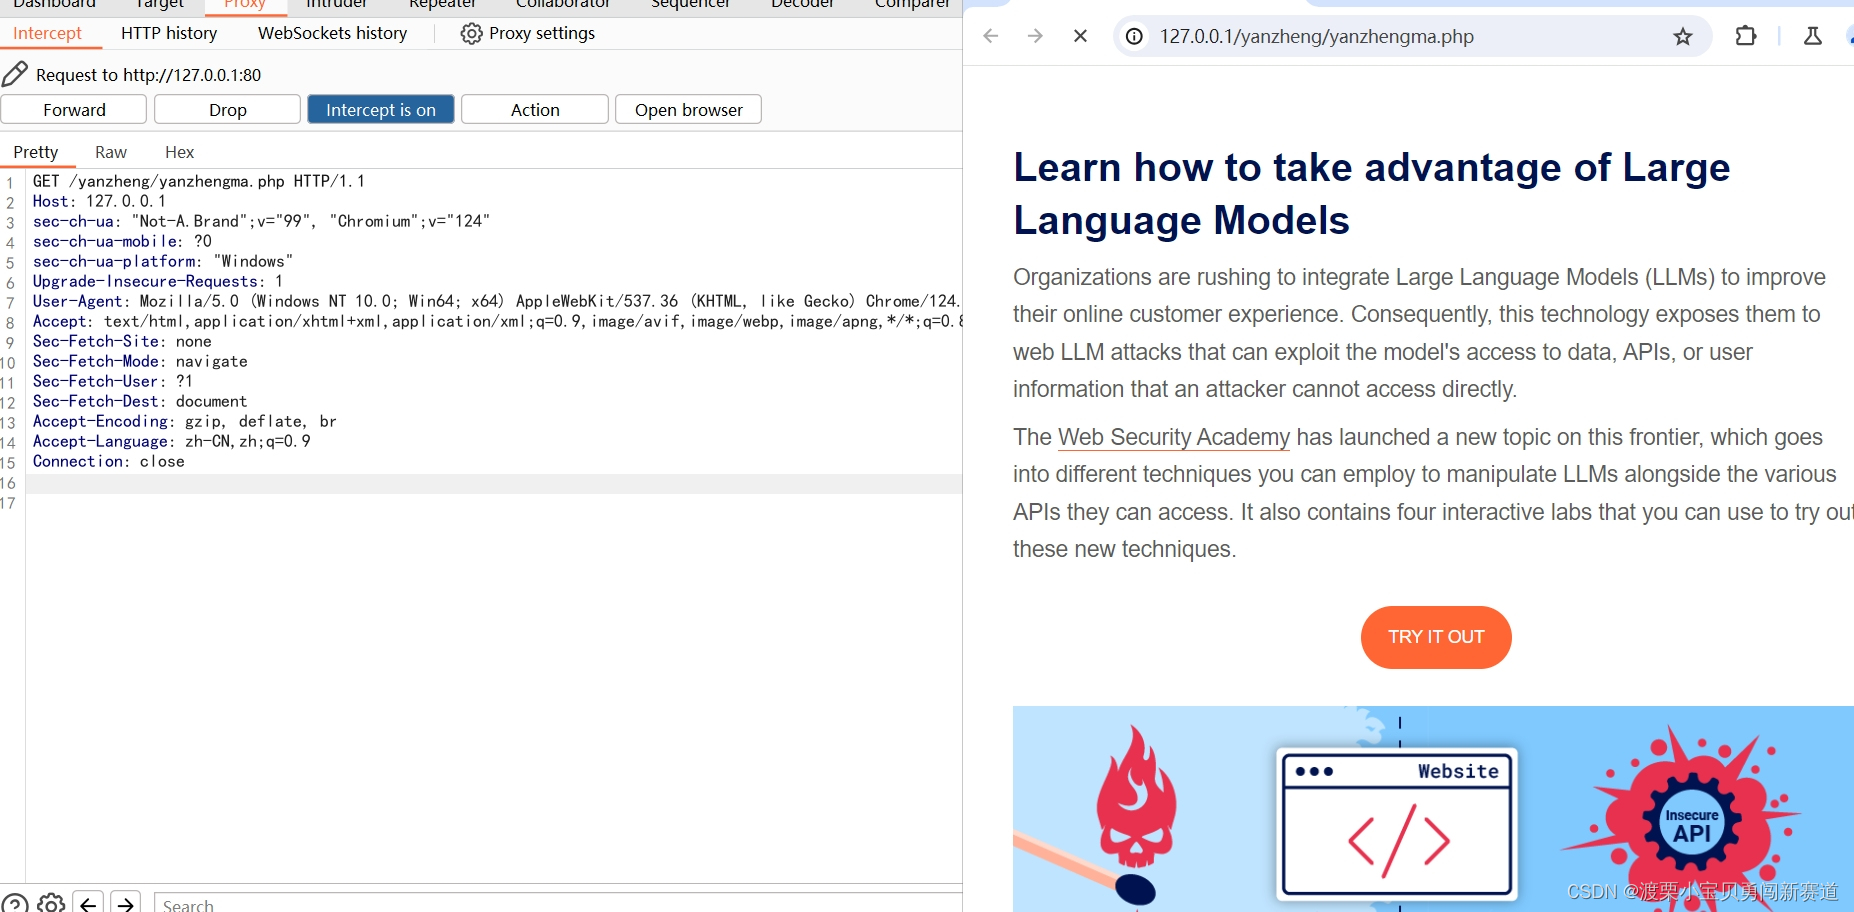This screenshot has width=1854, height=912.
Task: Click the help question mark icon
Action: [x=14, y=903]
